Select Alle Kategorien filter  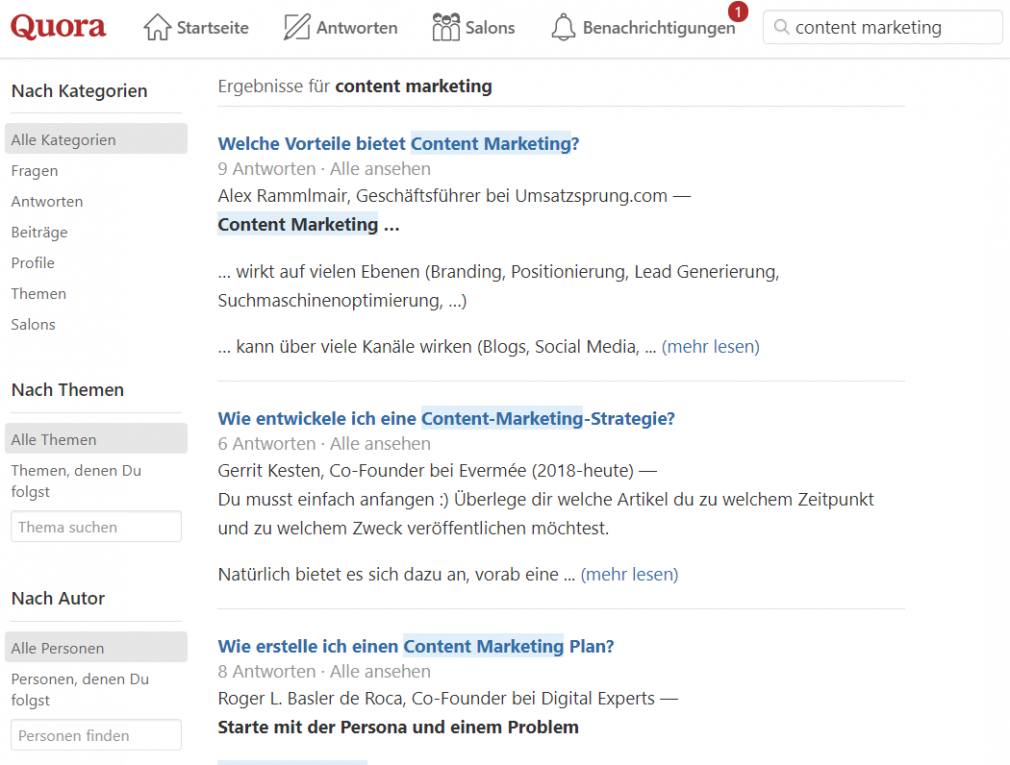click(96, 139)
